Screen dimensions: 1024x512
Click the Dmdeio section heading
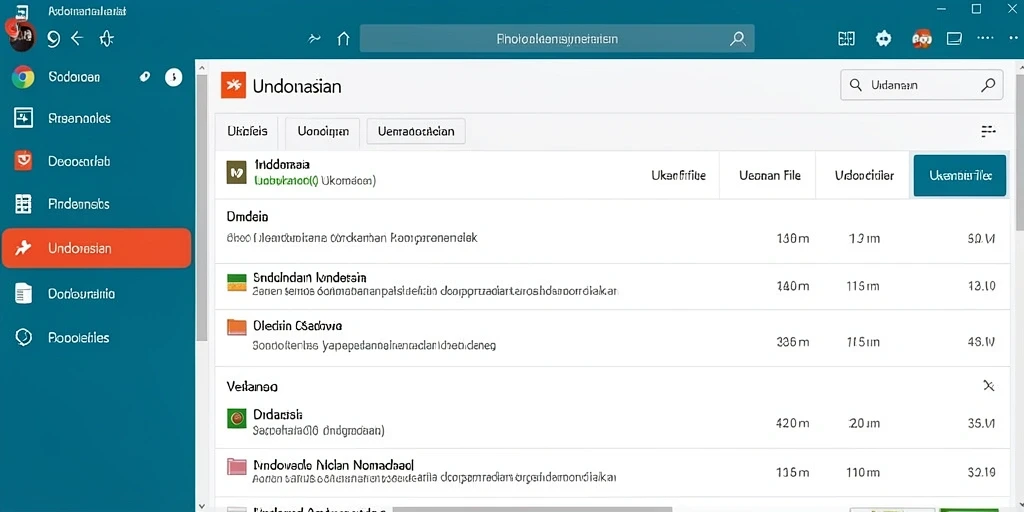point(248,216)
